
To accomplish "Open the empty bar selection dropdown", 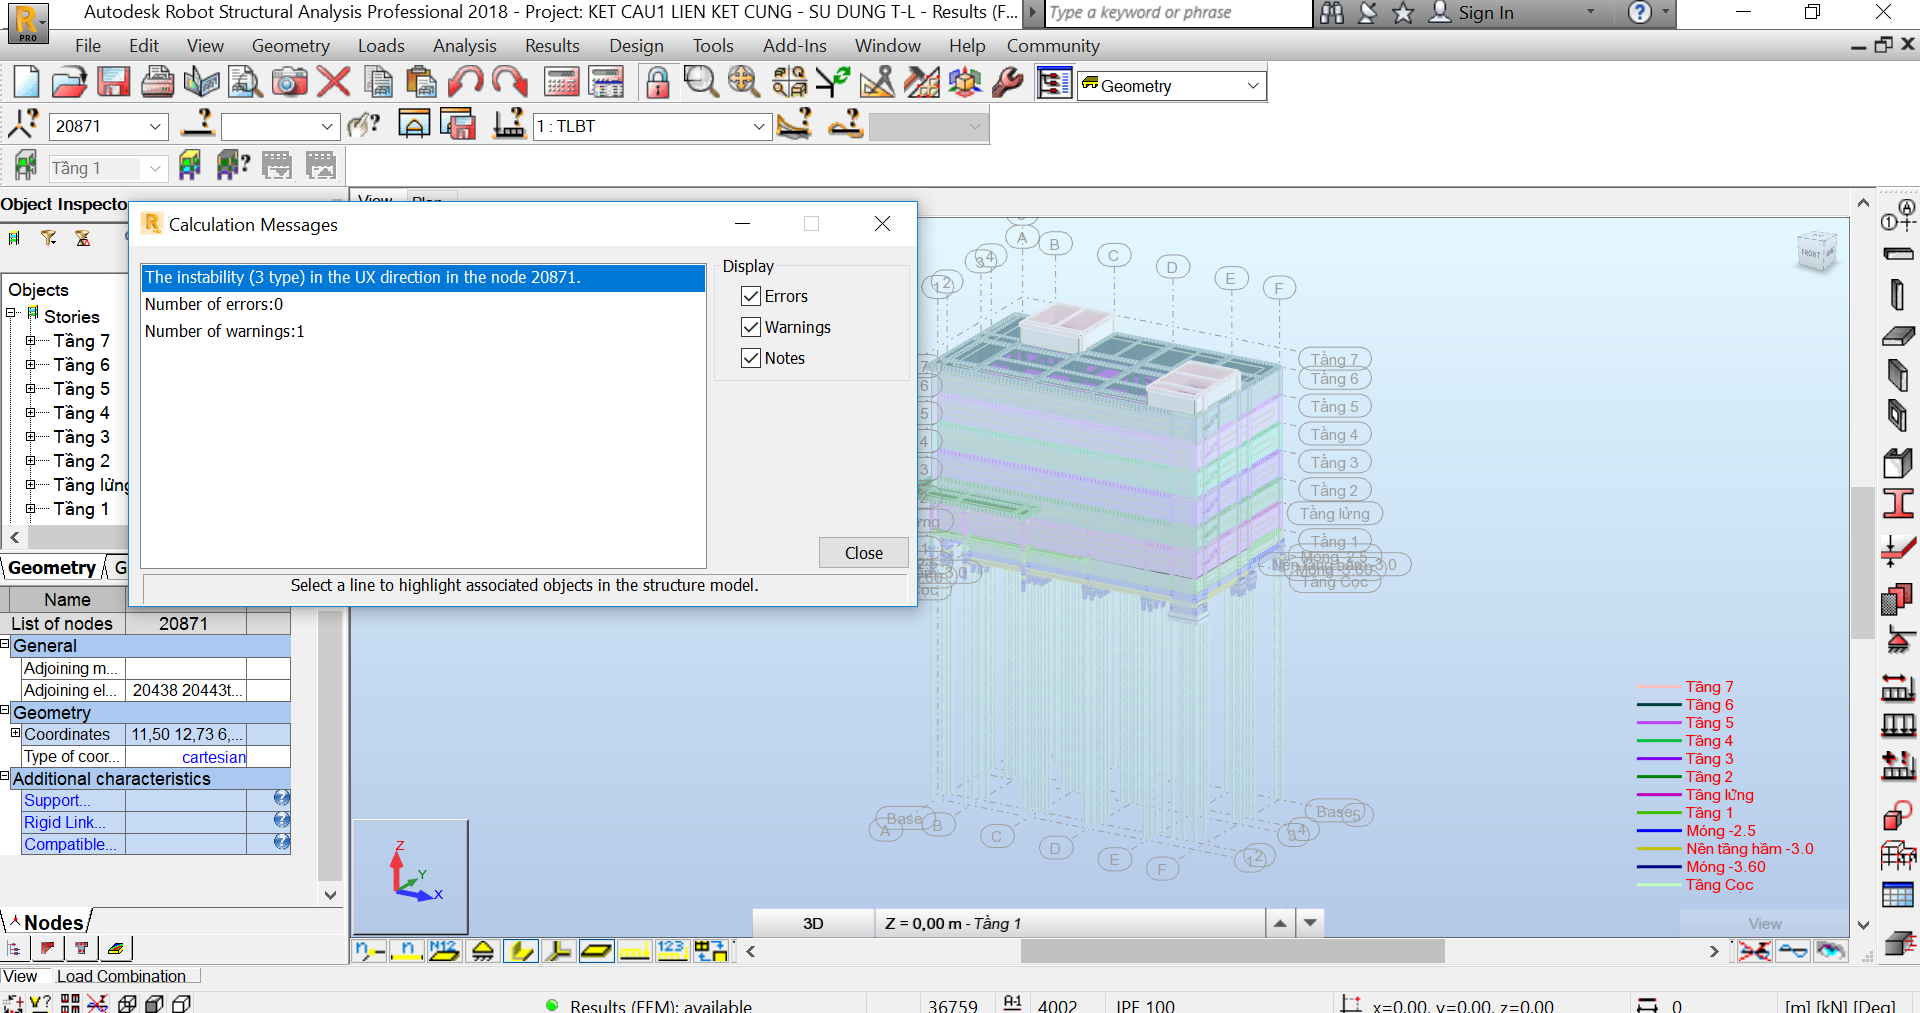I will point(327,126).
